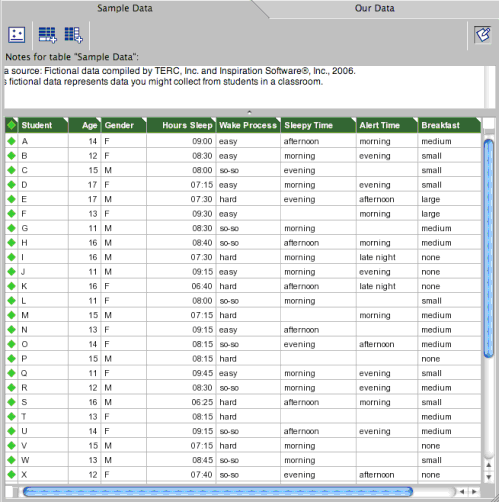This screenshot has height=502, width=499.
Task: Select row marker for student L
Action: (x=11, y=301)
